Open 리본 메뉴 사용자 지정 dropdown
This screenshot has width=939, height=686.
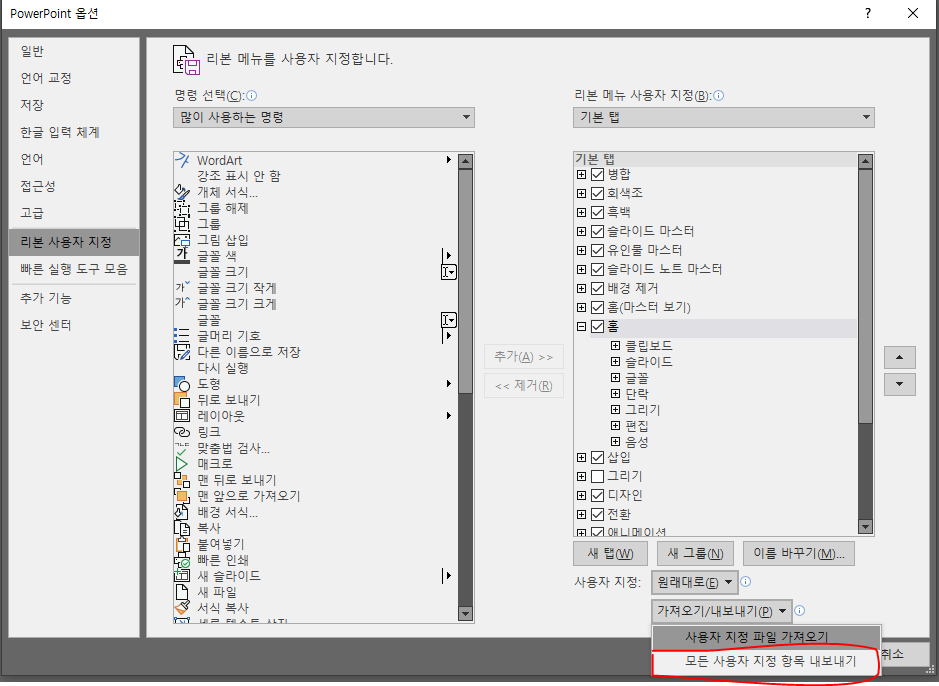point(723,117)
